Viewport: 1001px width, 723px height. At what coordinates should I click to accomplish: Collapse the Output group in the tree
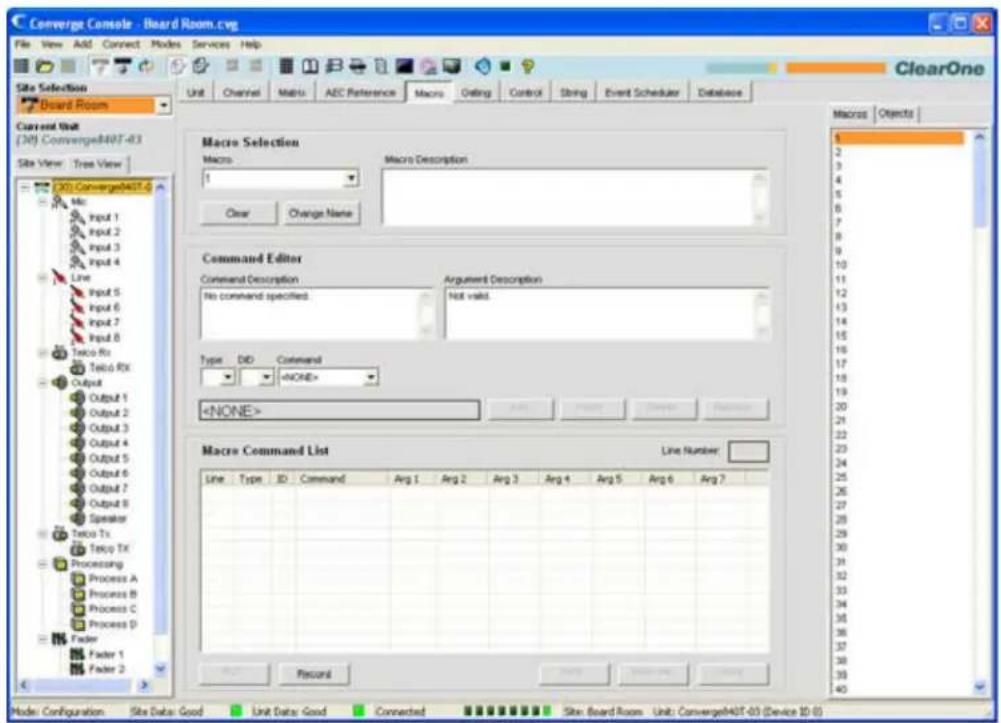pos(43,383)
